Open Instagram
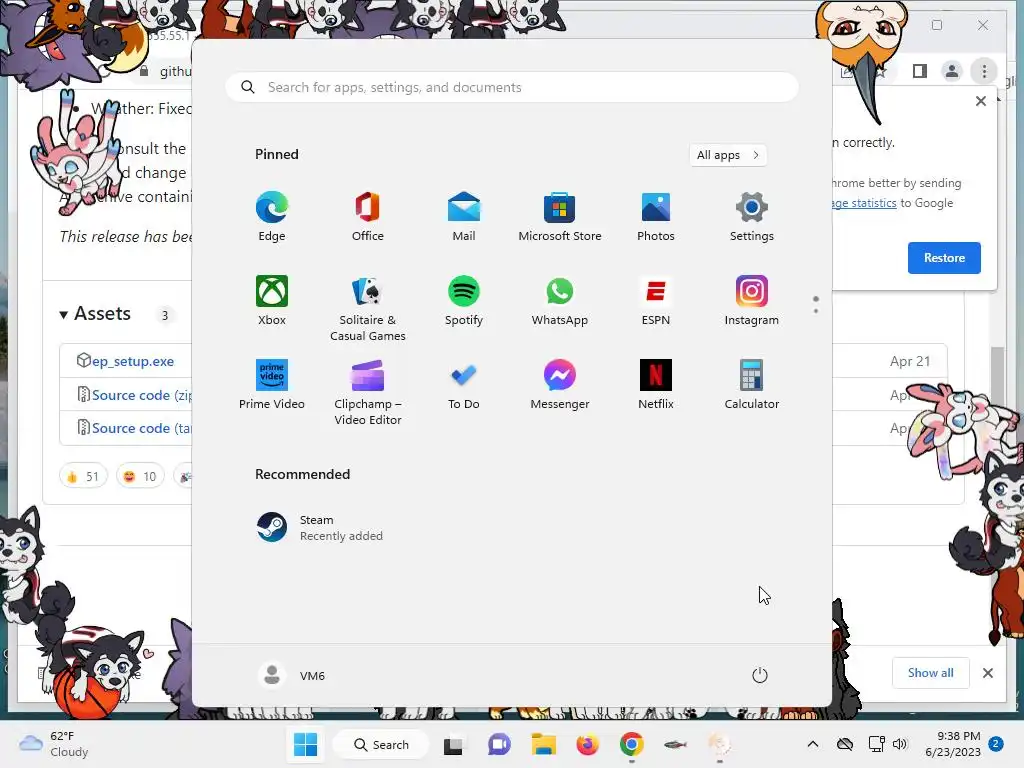Viewport: 1024px width, 768px height. point(752,300)
